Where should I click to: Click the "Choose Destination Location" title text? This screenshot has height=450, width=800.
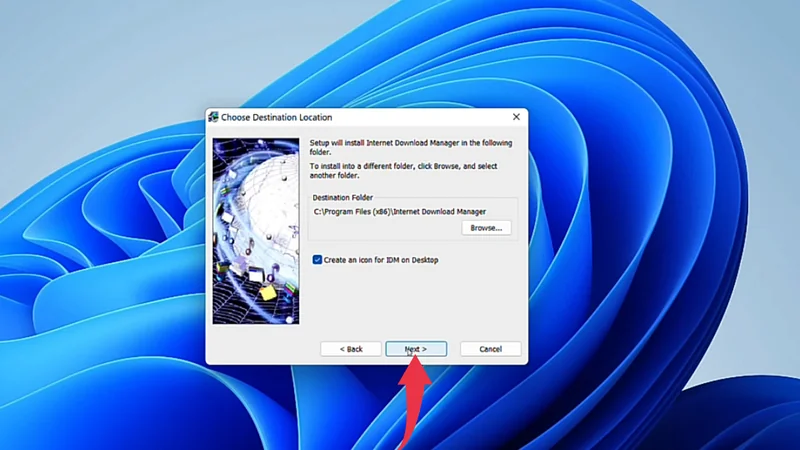tap(277, 117)
